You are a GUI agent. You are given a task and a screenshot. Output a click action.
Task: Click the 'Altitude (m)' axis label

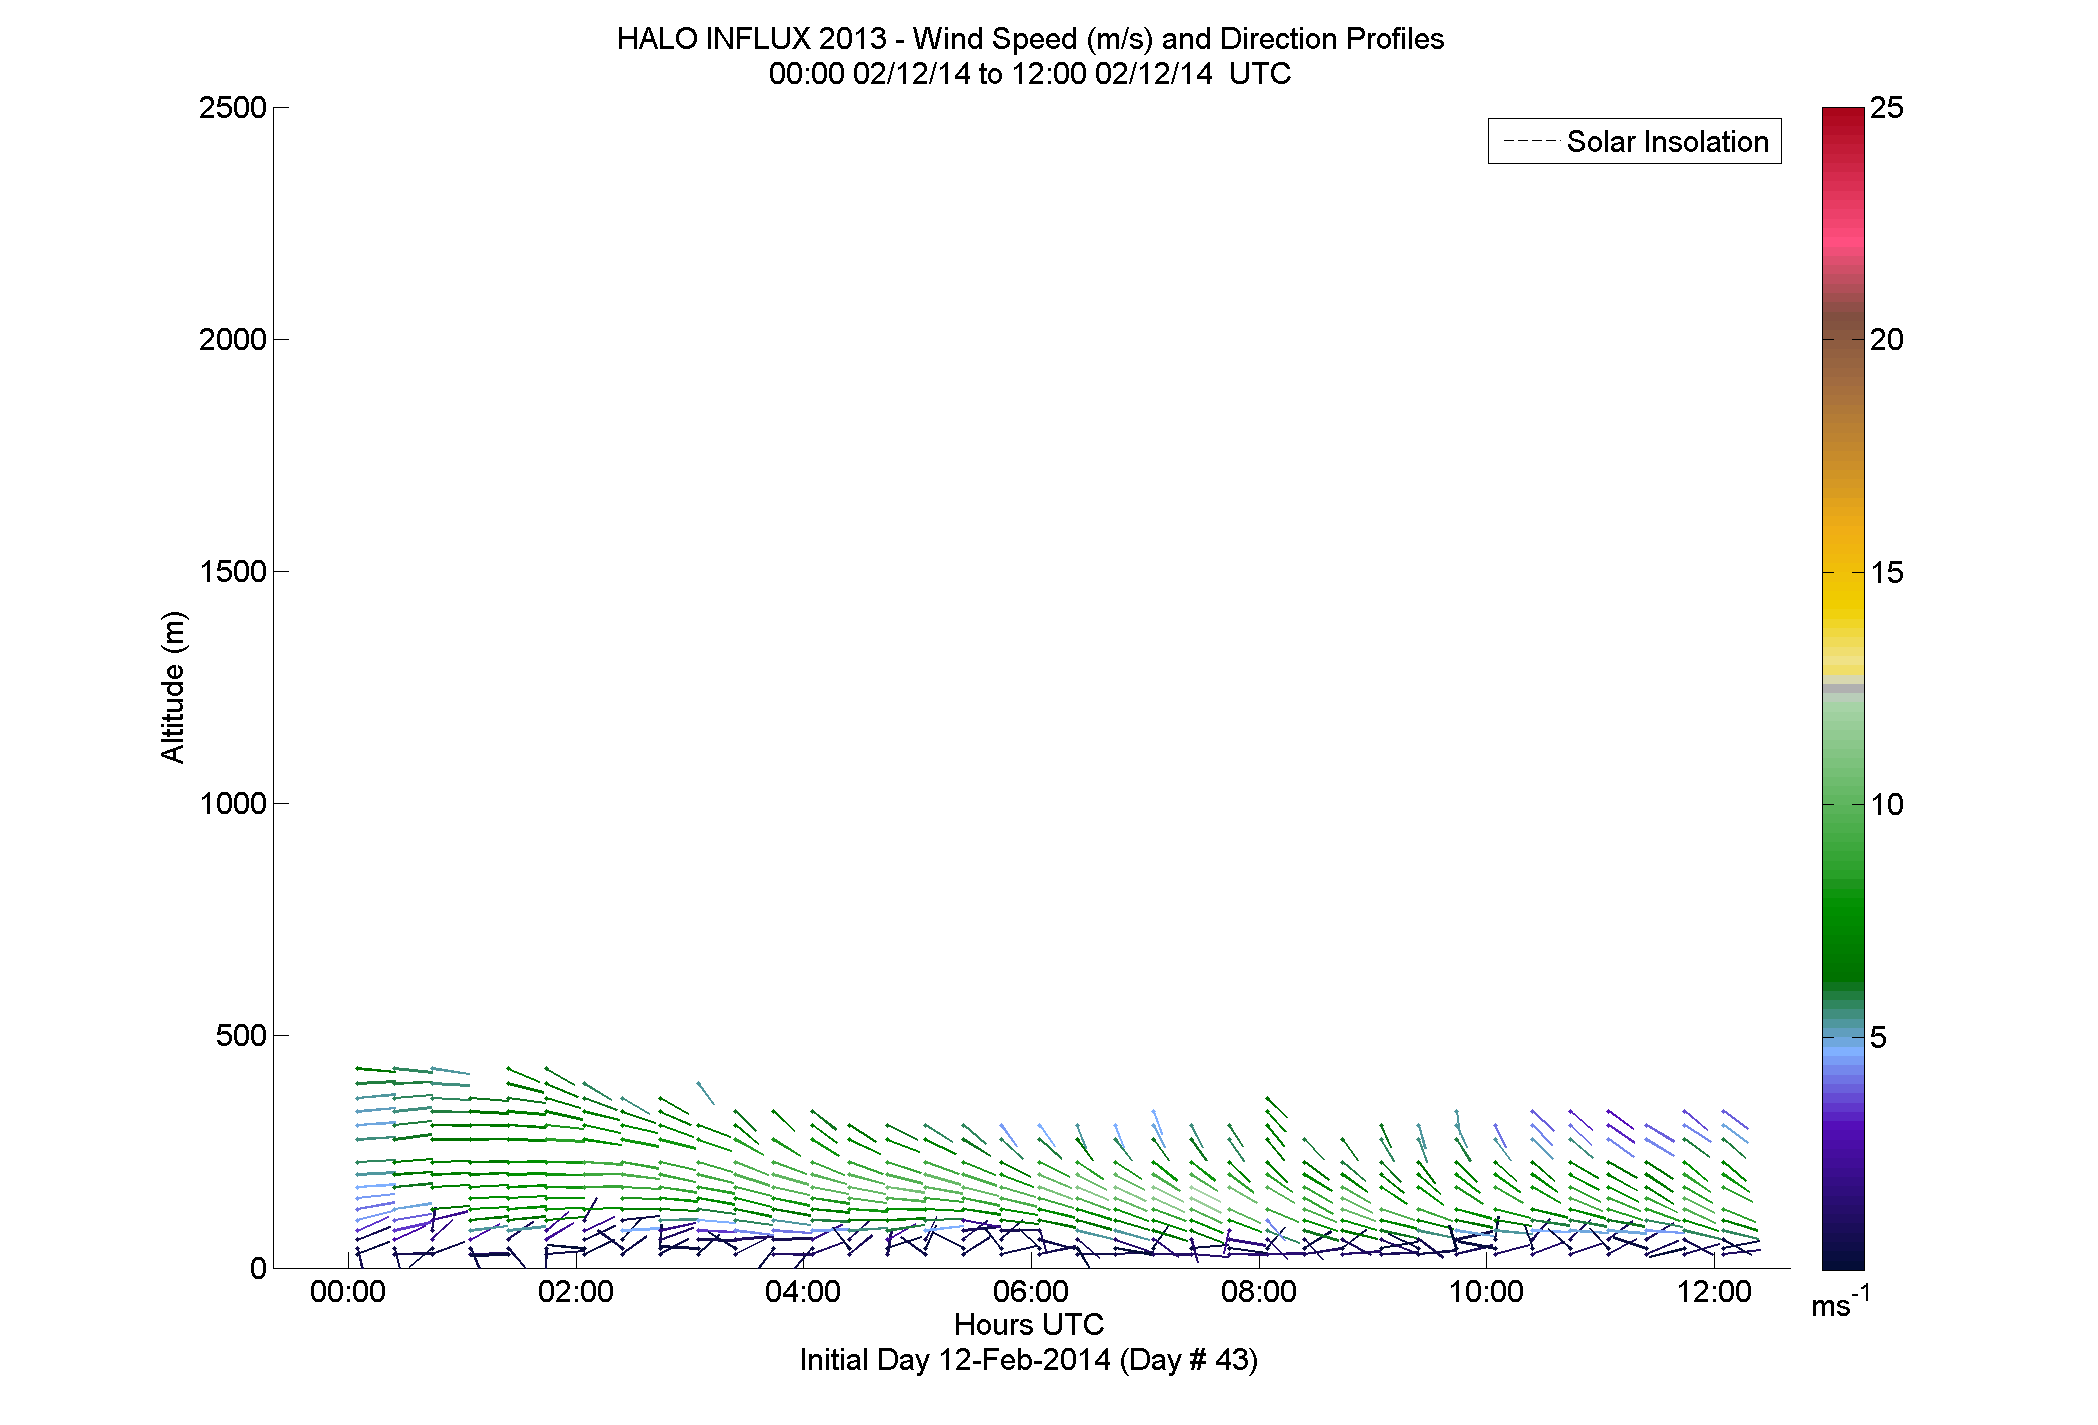(172, 687)
